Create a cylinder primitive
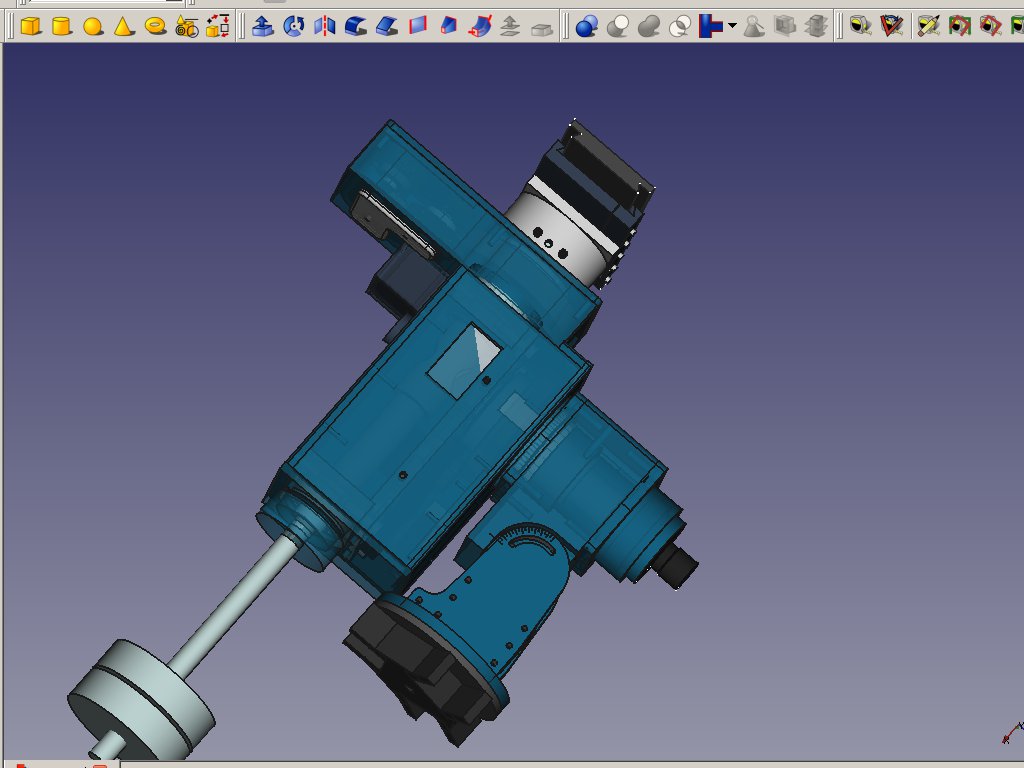This screenshot has height=768, width=1024. point(61,26)
